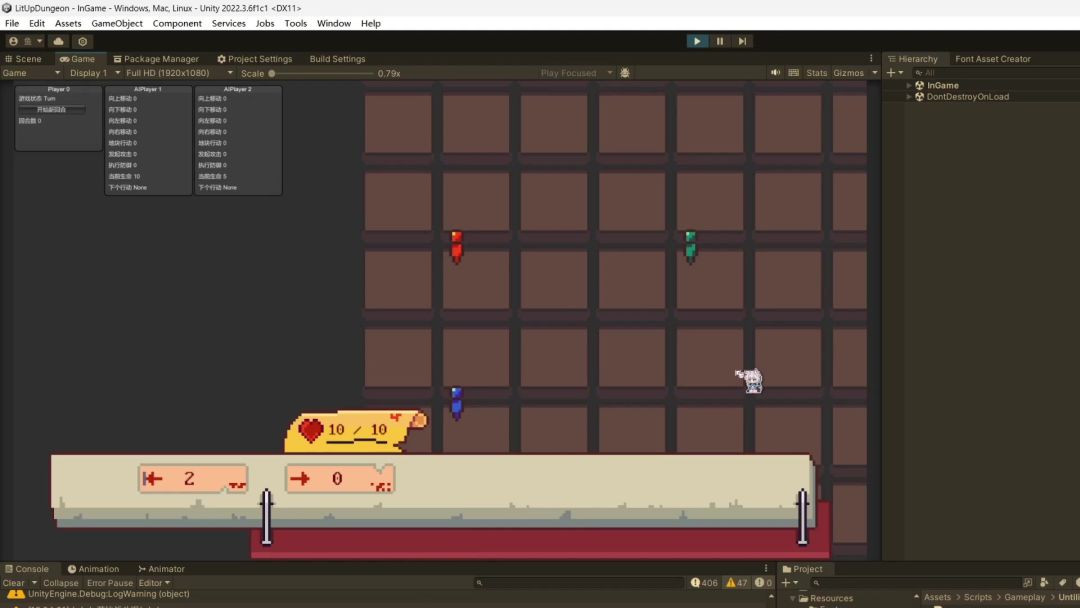Toggle the Mute Audio speaker icon

[775, 73]
